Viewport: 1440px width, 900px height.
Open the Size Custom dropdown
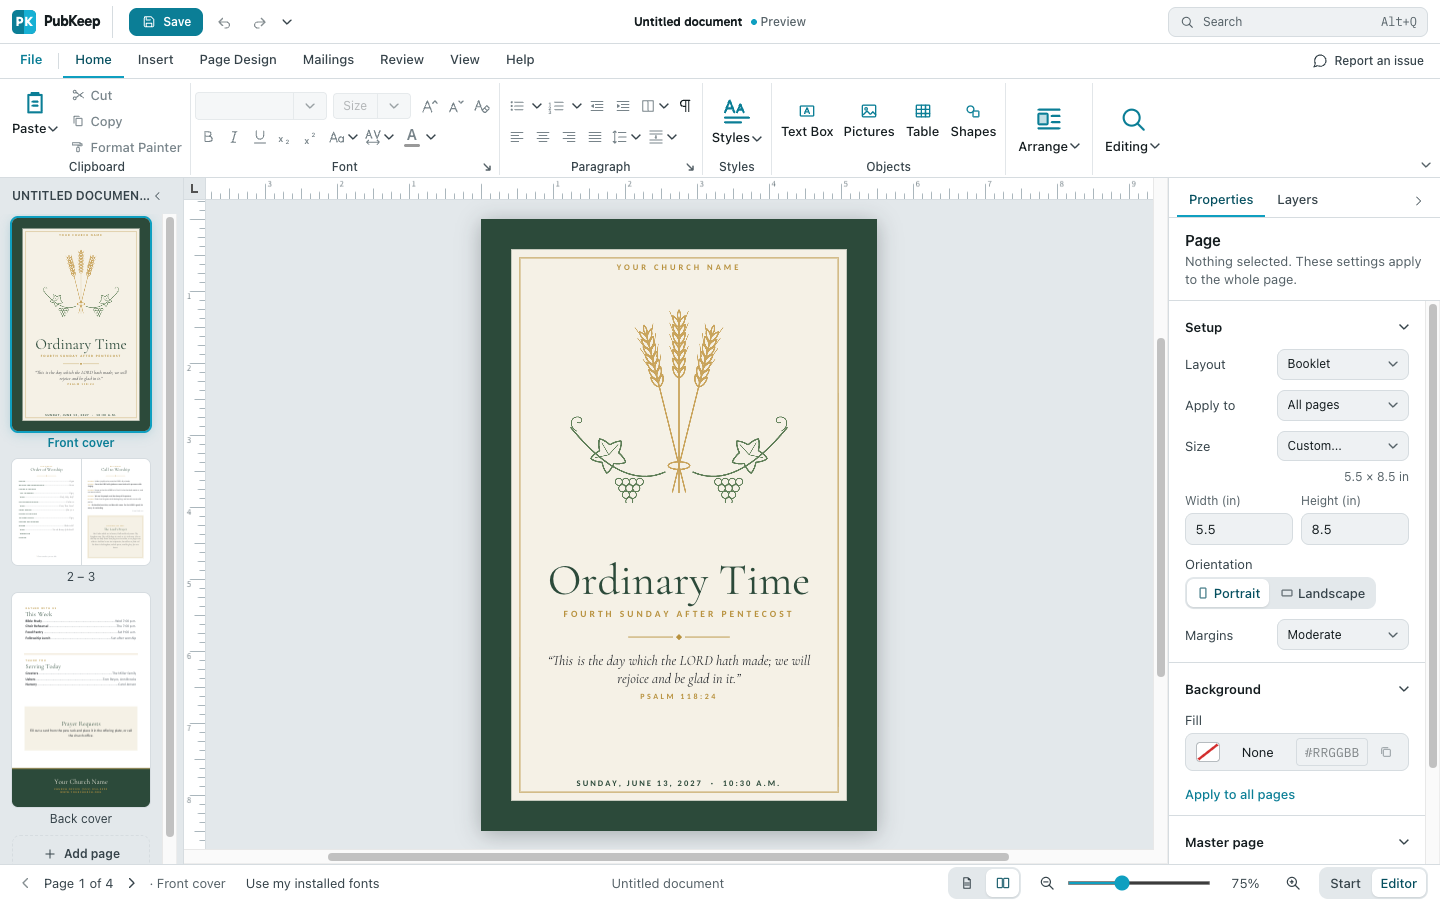pos(1342,446)
